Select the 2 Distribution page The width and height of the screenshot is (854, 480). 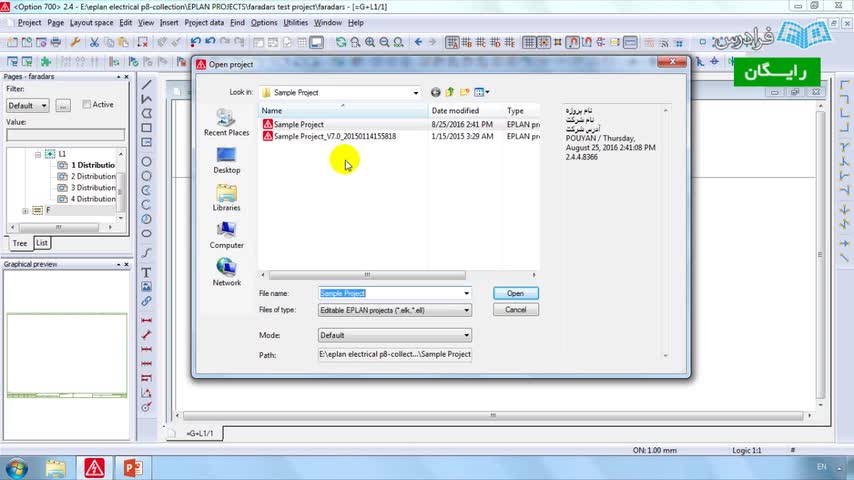pyautogui.click(x=93, y=177)
